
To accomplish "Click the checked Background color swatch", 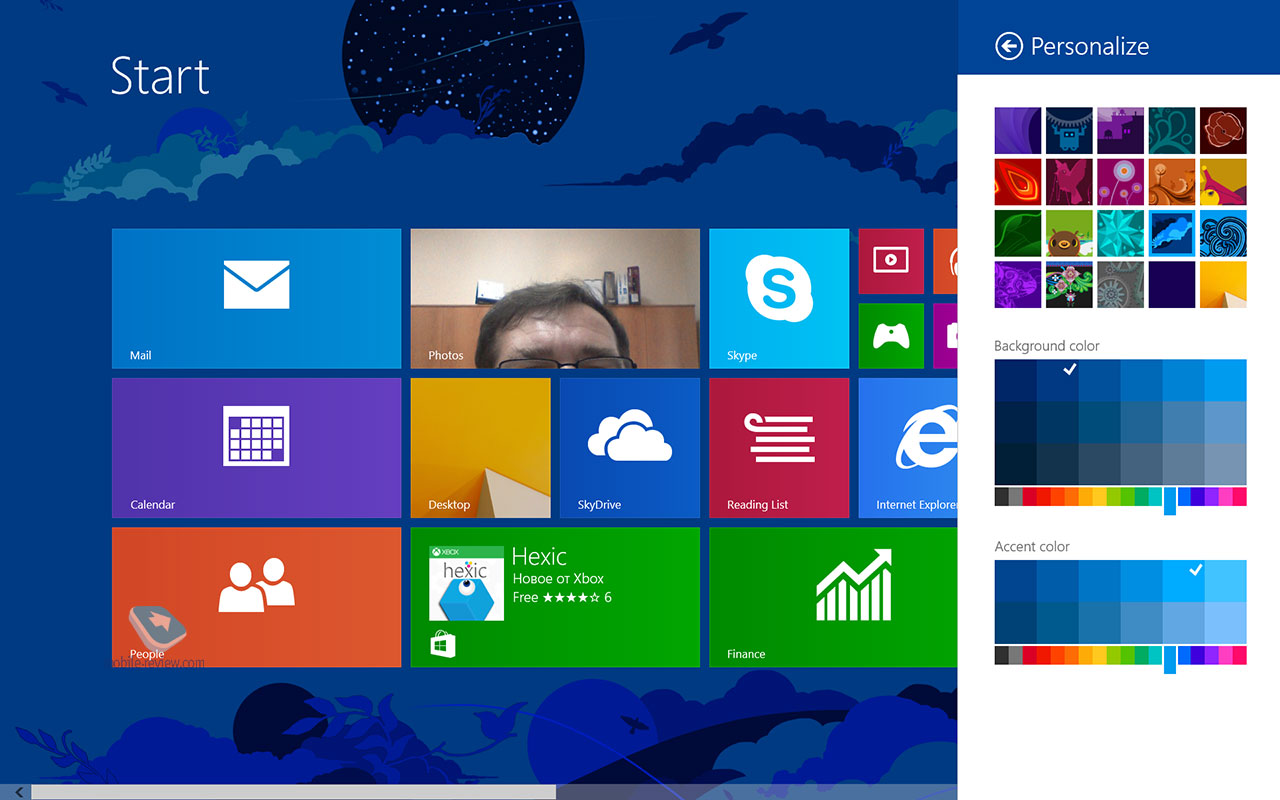I will click(1058, 380).
